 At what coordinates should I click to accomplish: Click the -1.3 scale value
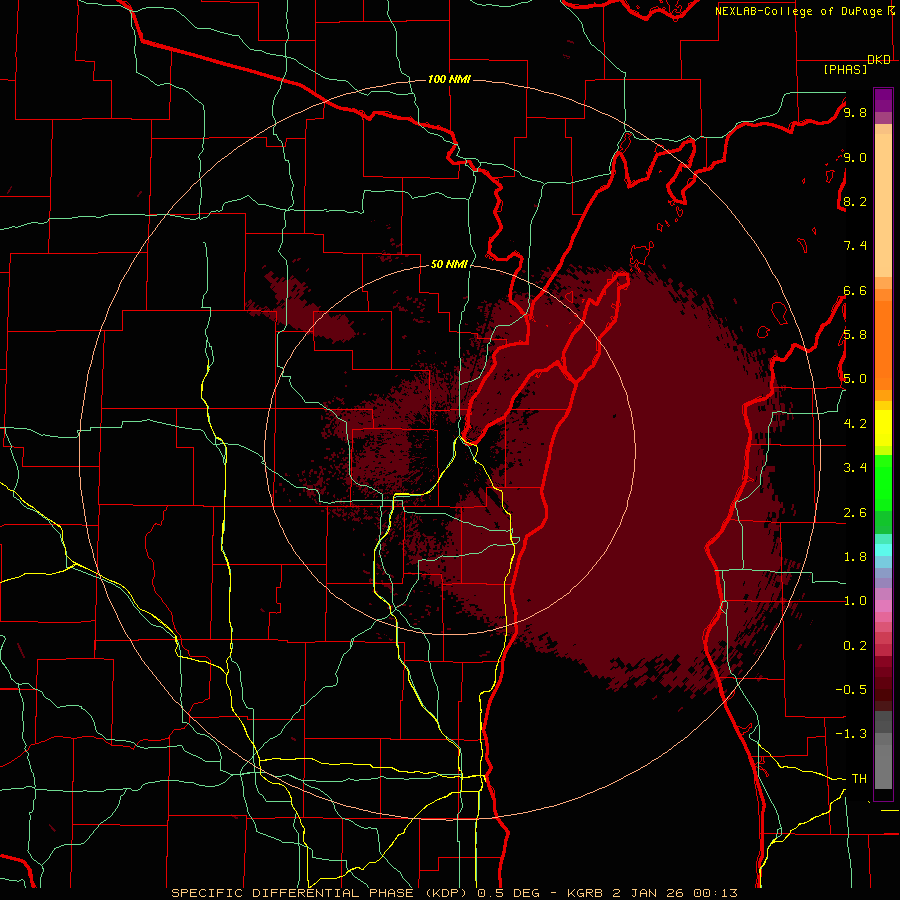[851, 734]
